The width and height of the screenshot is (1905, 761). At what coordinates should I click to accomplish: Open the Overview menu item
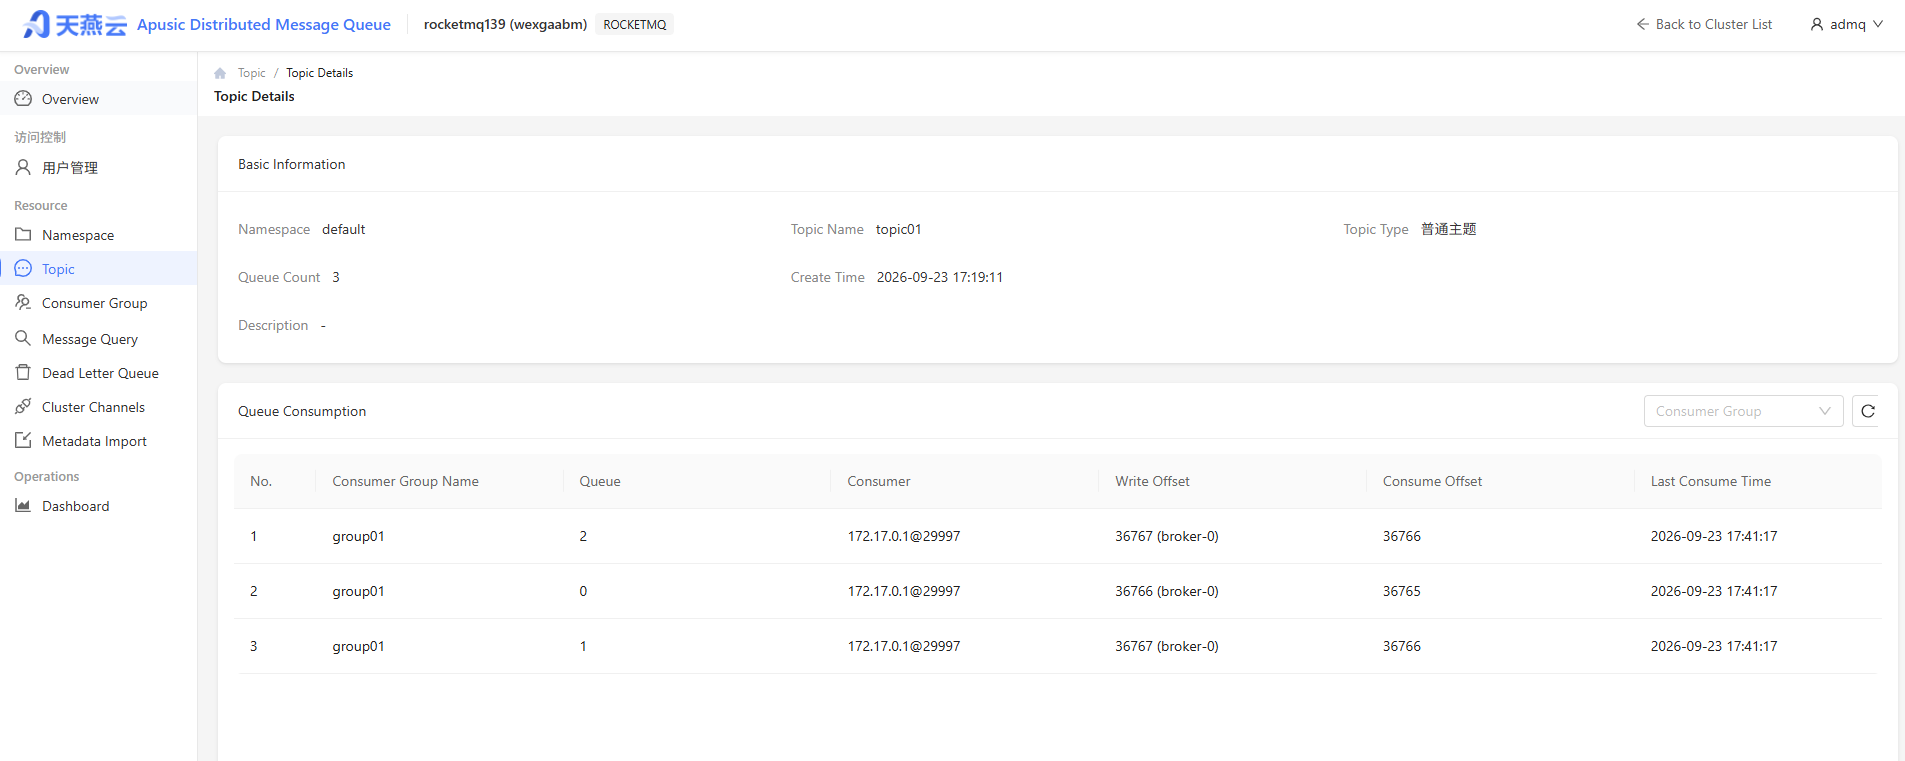pos(98,99)
